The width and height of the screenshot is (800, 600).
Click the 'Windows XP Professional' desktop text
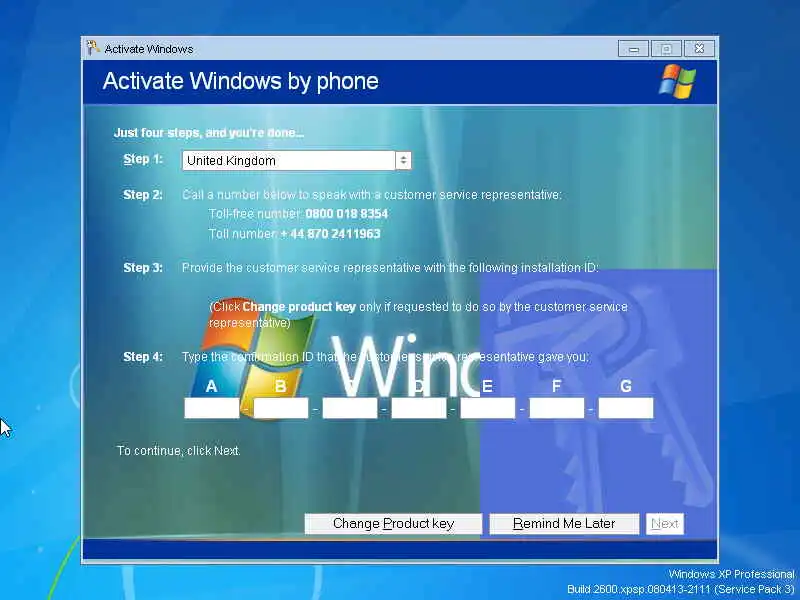[x=732, y=574]
